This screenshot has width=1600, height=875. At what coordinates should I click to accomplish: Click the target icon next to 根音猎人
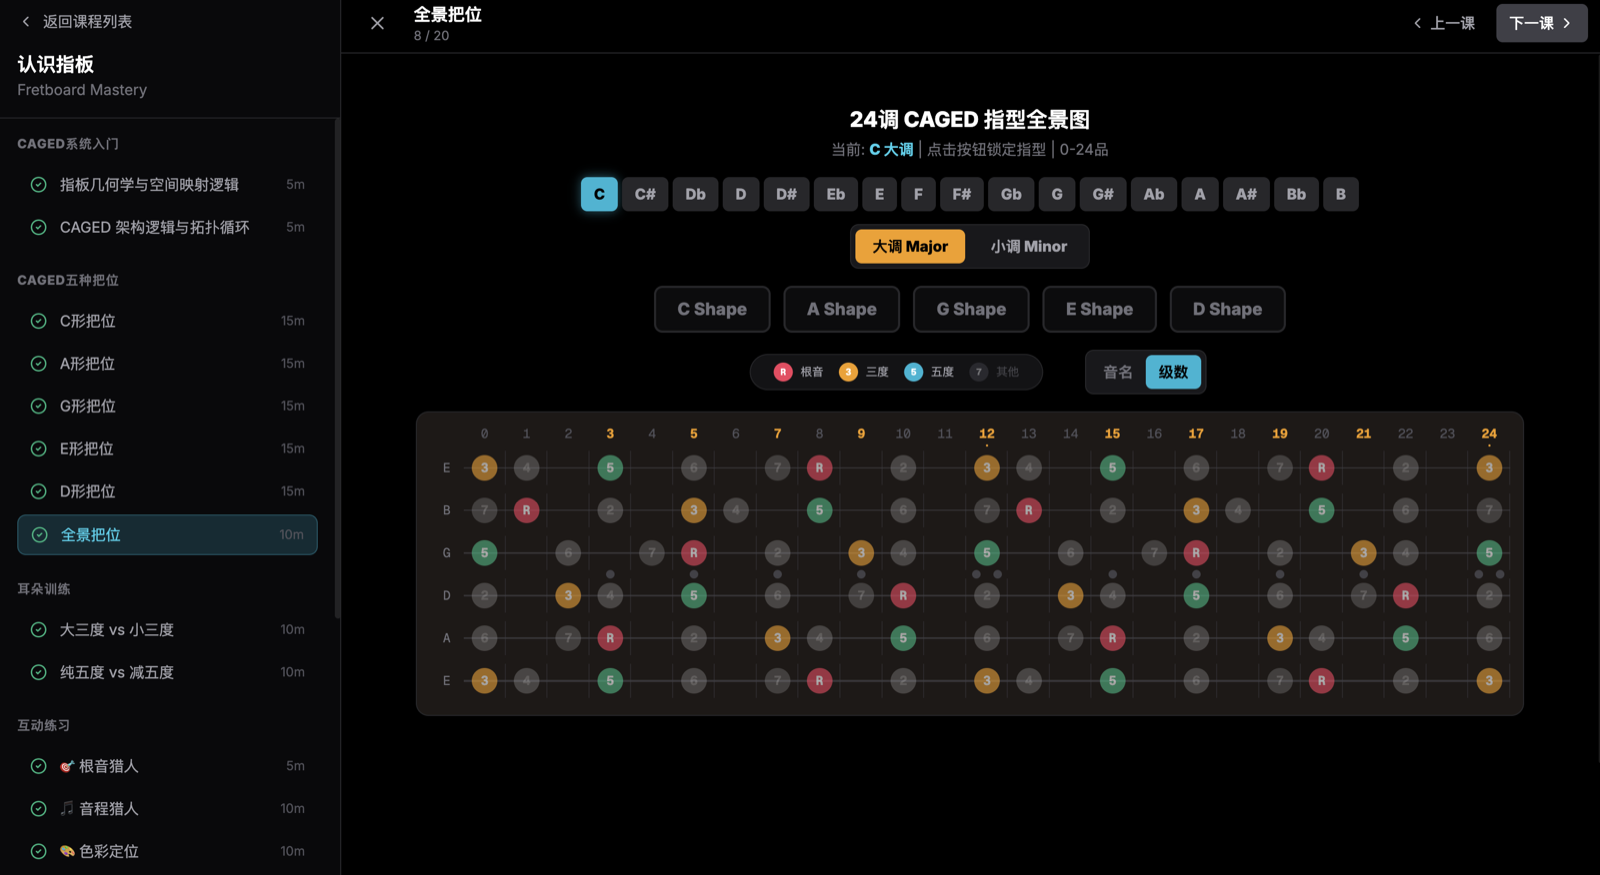[67, 766]
